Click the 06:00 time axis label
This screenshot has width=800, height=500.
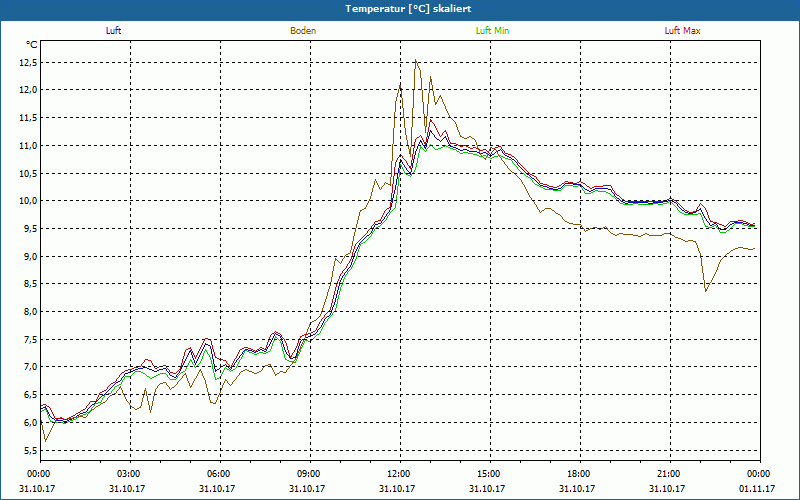pyautogui.click(x=220, y=474)
